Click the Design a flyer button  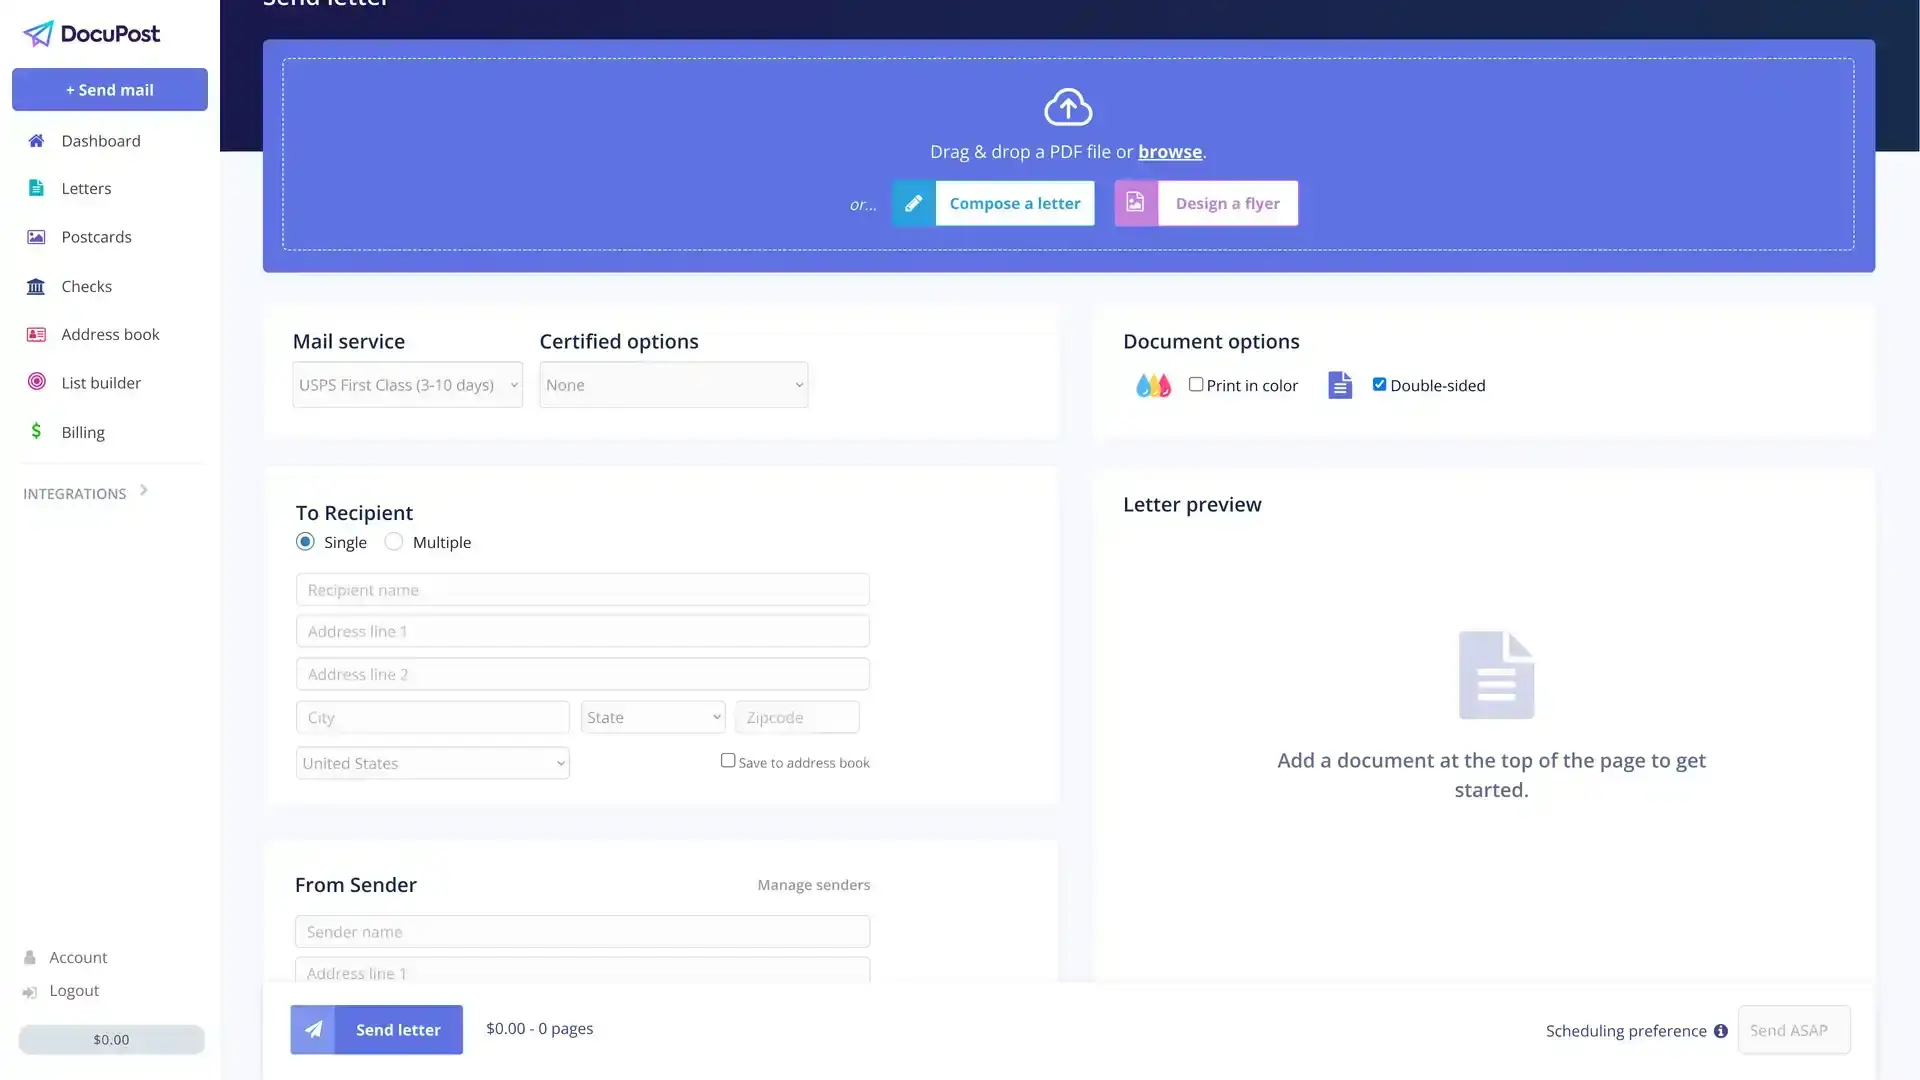(x=1226, y=203)
